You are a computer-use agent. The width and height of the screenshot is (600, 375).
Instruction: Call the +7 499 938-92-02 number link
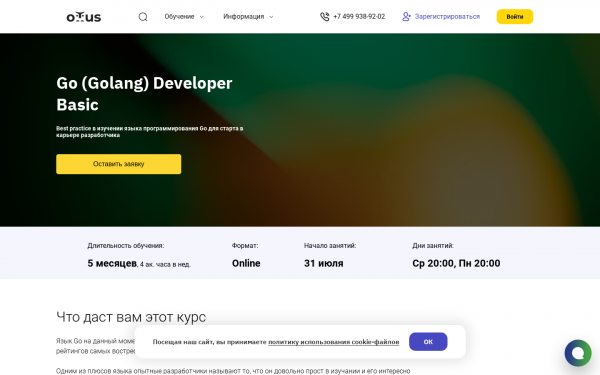[x=359, y=16]
